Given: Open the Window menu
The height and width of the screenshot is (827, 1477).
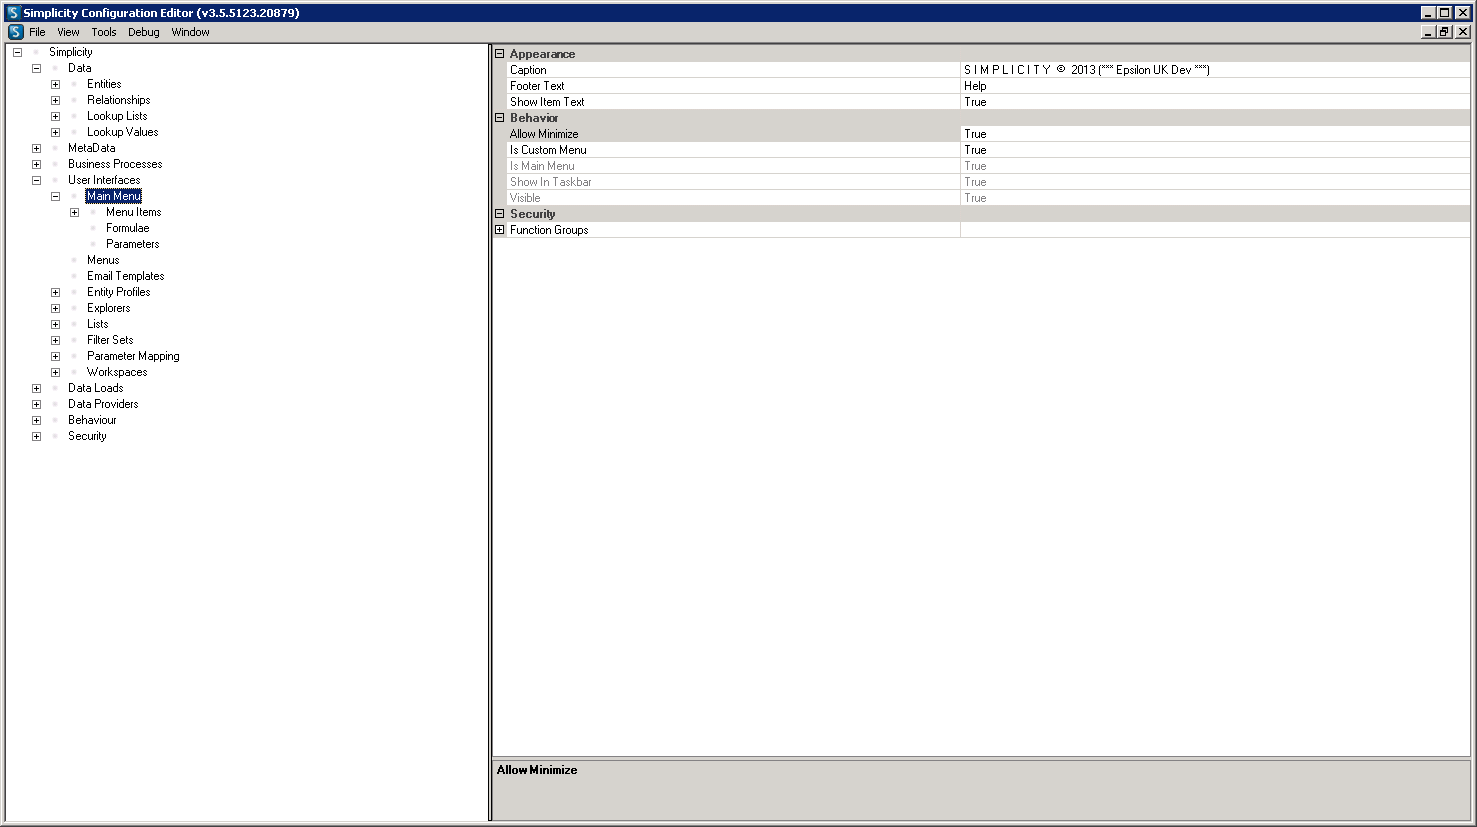Looking at the screenshot, I should [x=190, y=32].
